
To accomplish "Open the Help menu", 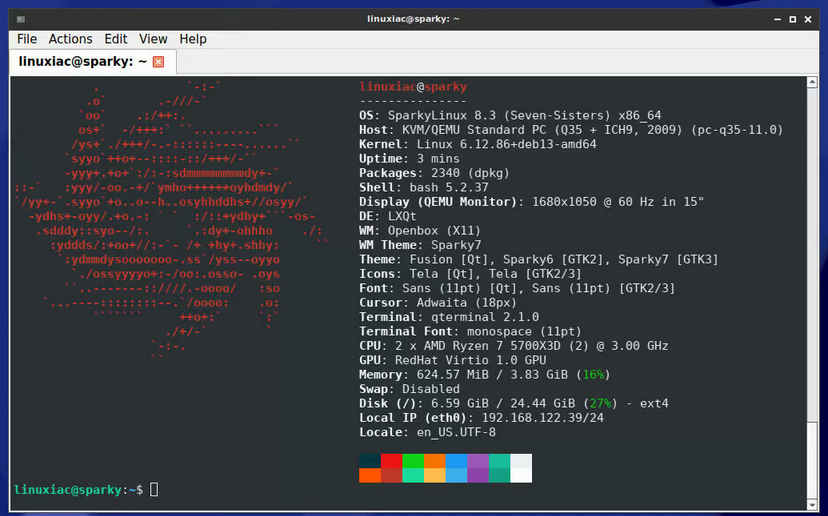I will (193, 39).
